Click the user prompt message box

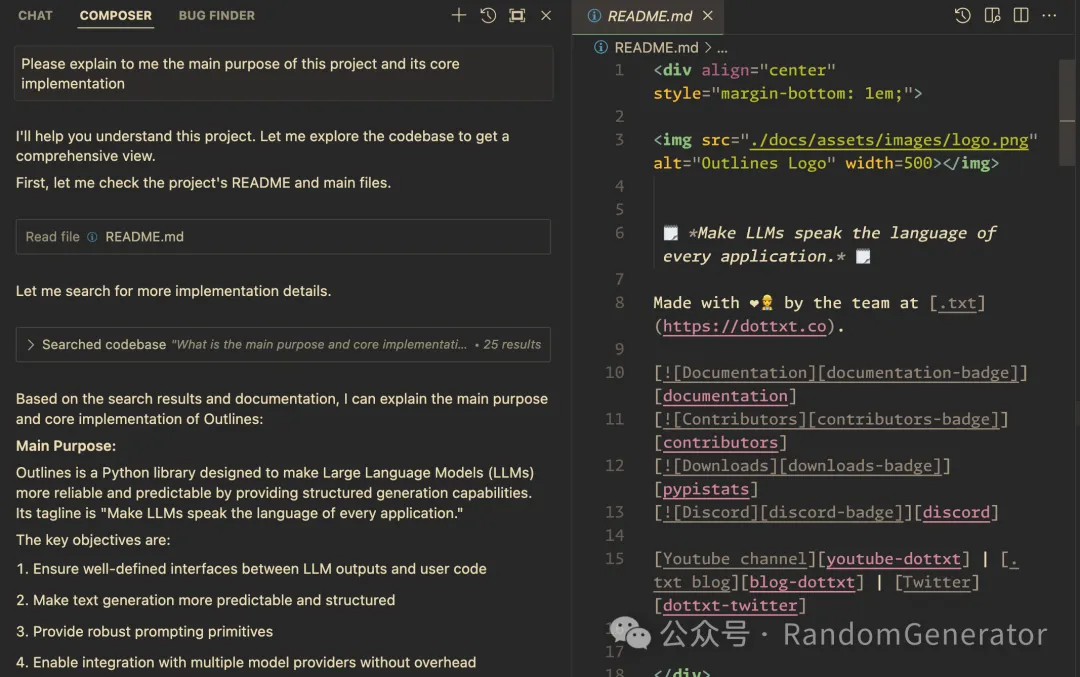[283, 74]
